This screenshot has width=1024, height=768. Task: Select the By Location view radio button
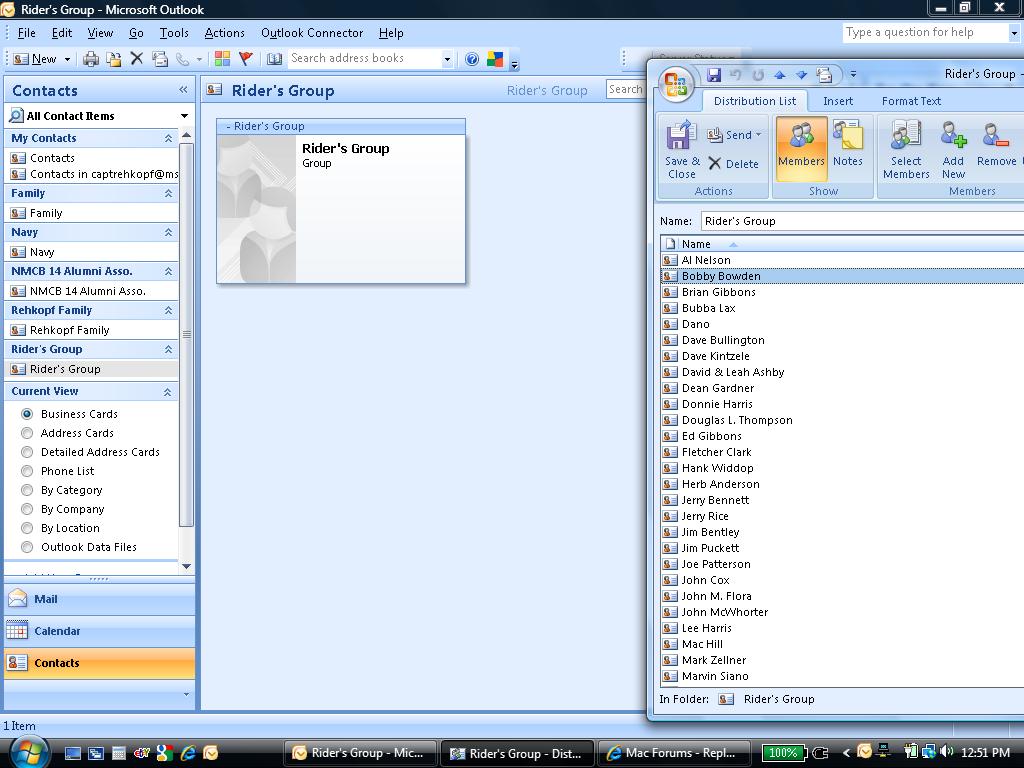coord(27,528)
